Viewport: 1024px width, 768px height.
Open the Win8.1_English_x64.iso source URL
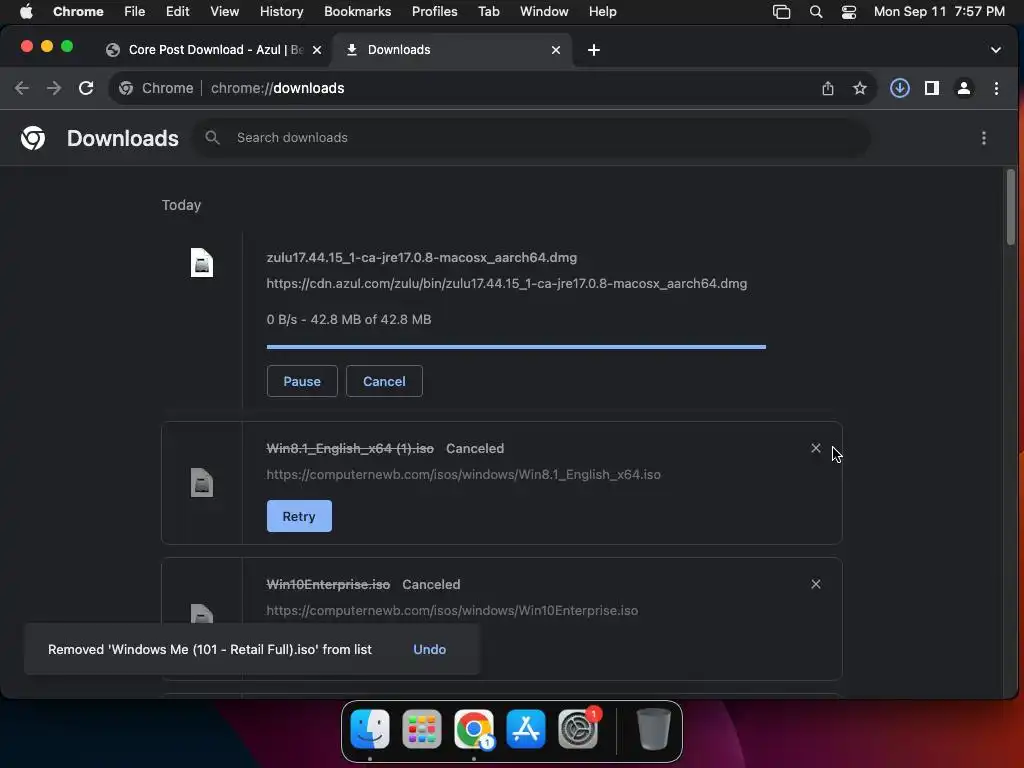pos(463,475)
